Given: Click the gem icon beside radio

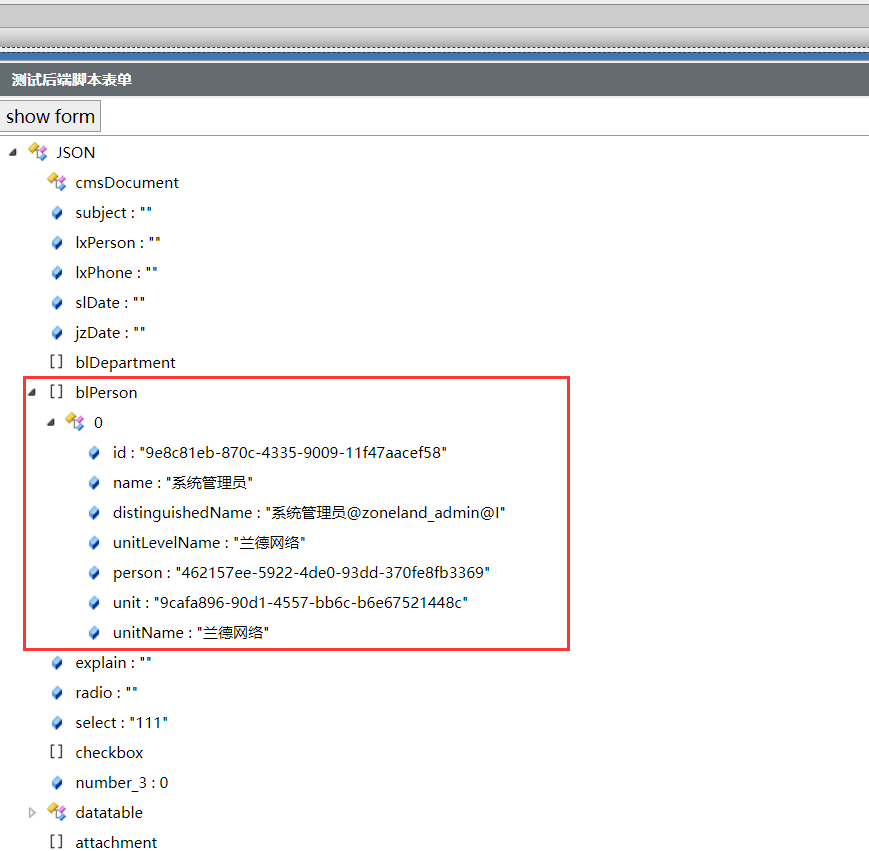Looking at the screenshot, I should pyautogui.click(x=57, y=693).
